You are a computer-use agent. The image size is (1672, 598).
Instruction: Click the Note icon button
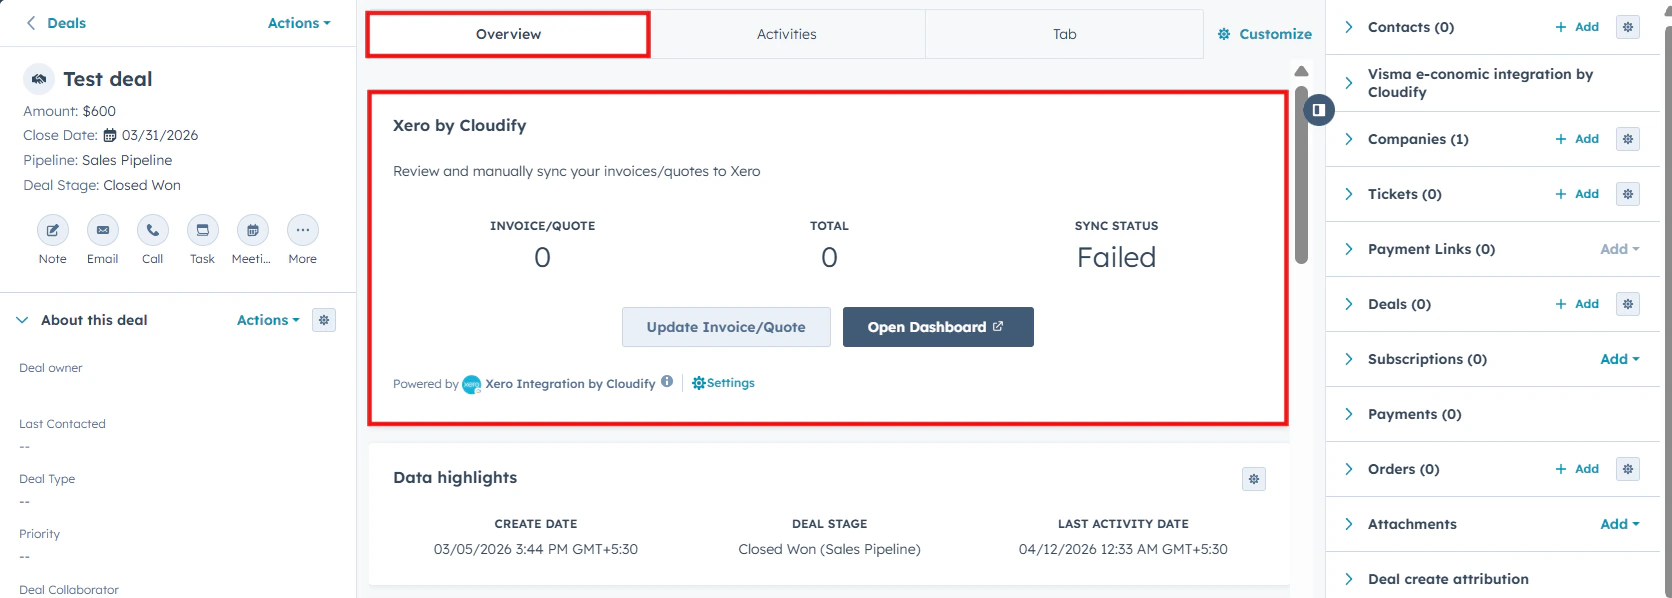pyautogui.click(x=53, y=230)
